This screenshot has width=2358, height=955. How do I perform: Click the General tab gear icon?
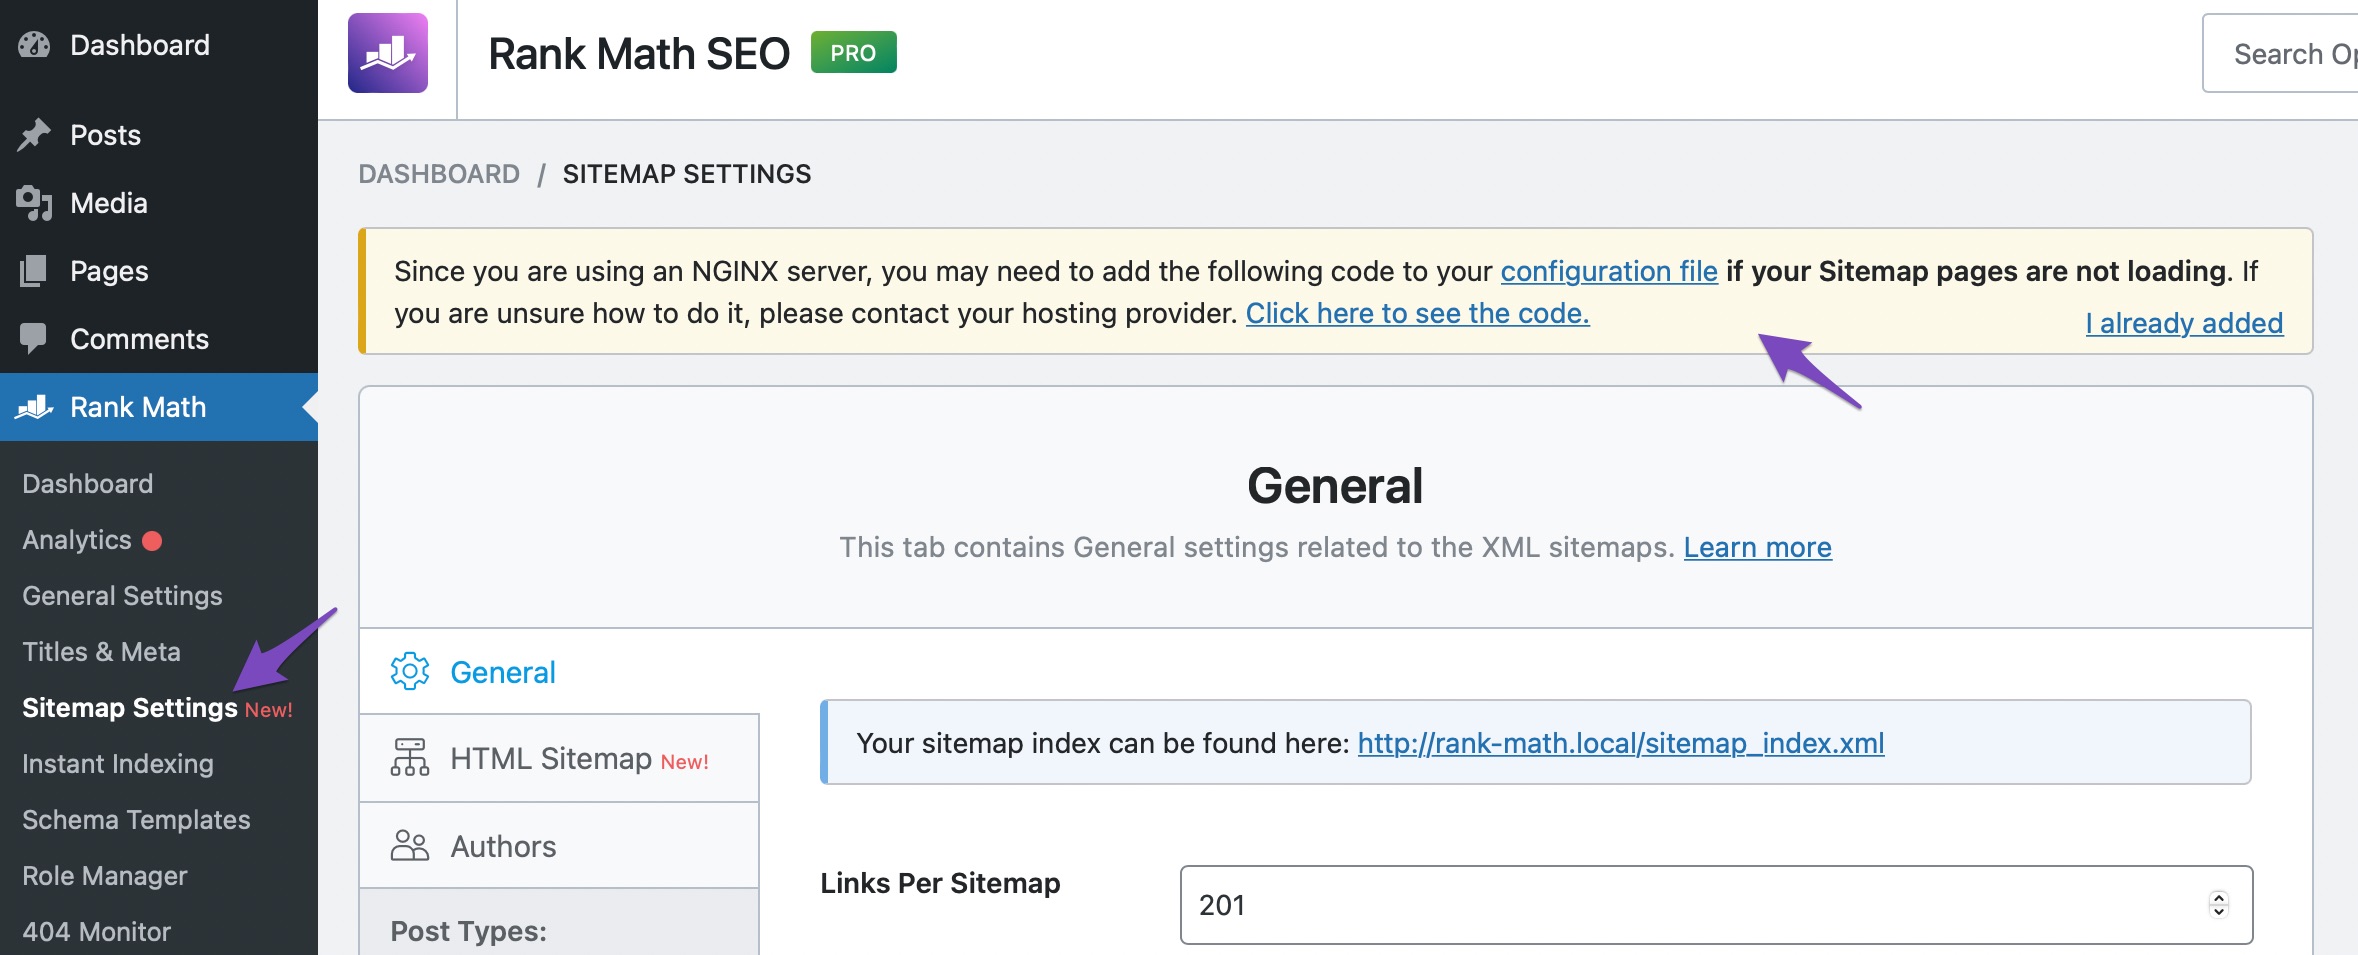coord(410,672)
